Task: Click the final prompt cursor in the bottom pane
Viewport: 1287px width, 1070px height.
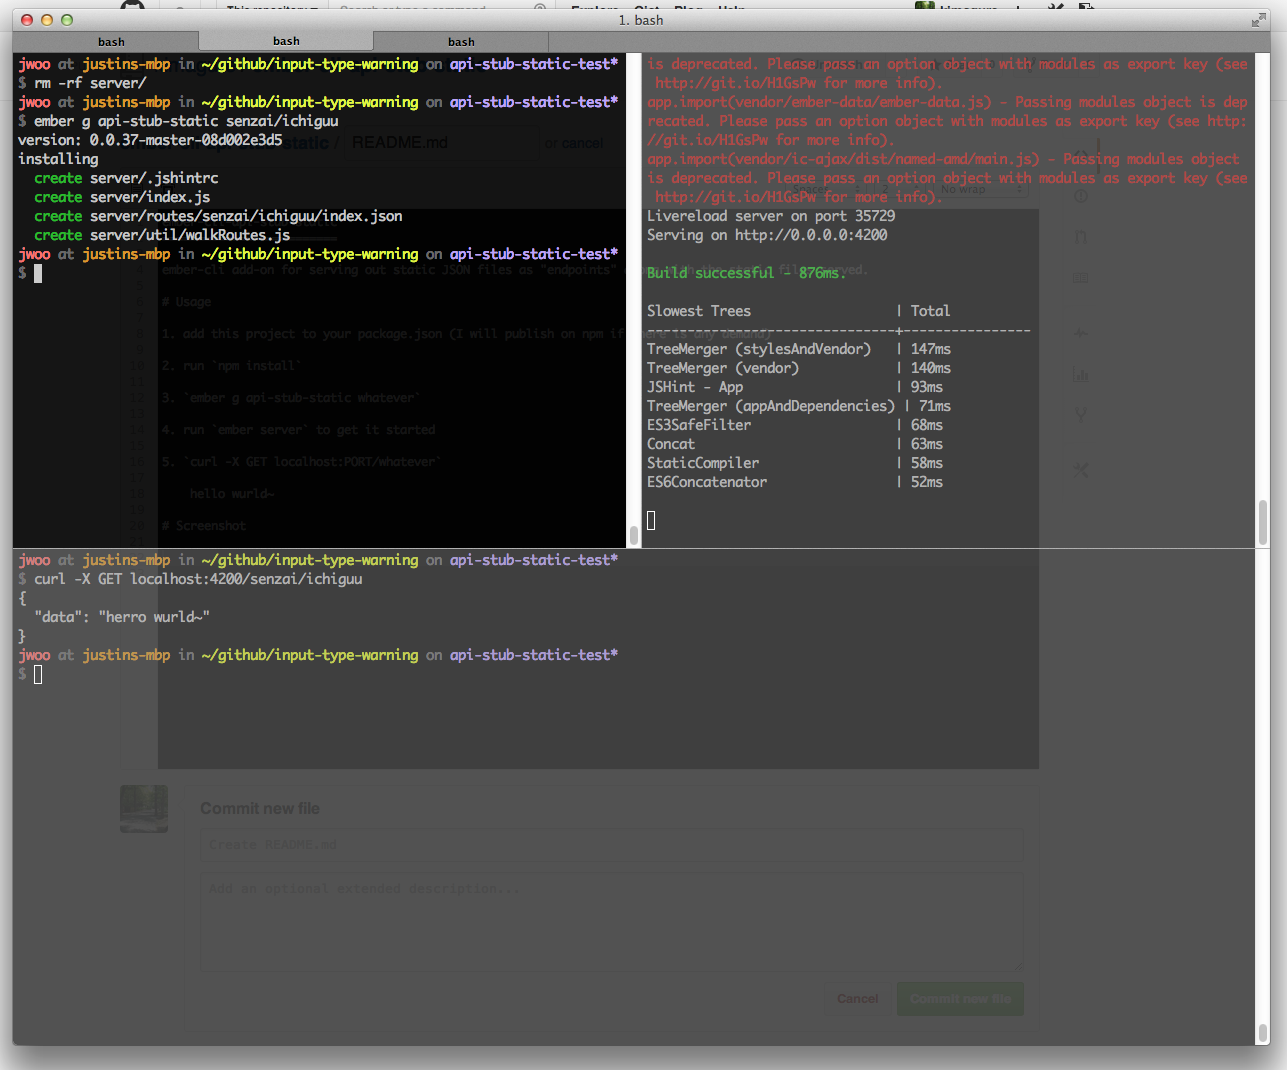Action: click(38, 674)
